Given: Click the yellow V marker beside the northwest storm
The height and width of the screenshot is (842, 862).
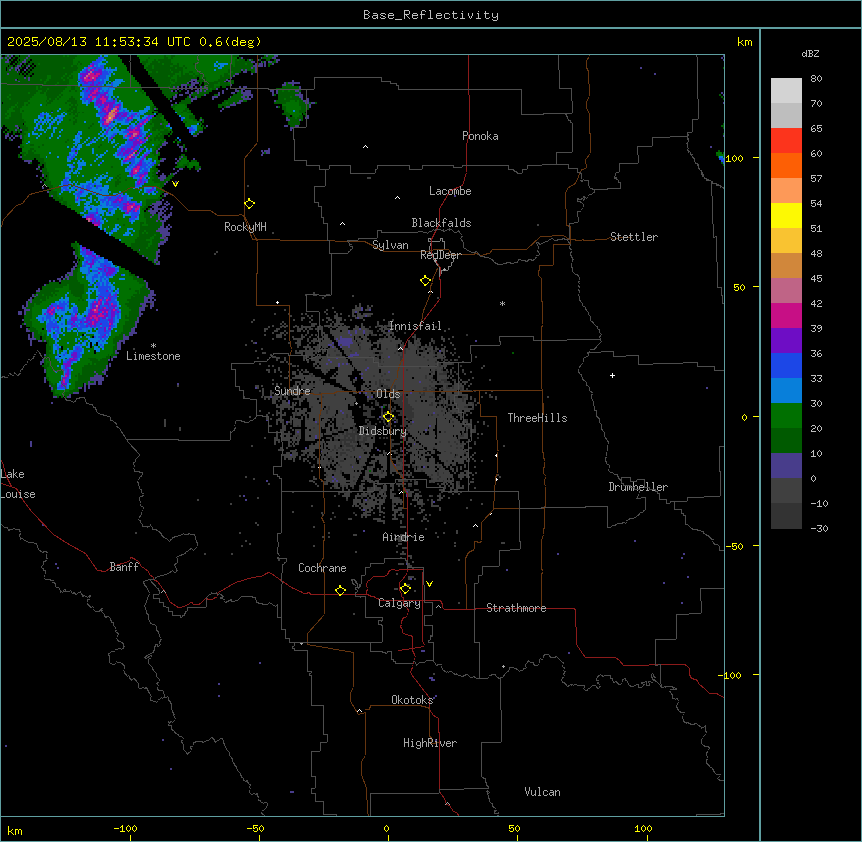Looking at the screenshot, I should click(x=175, y=184).
